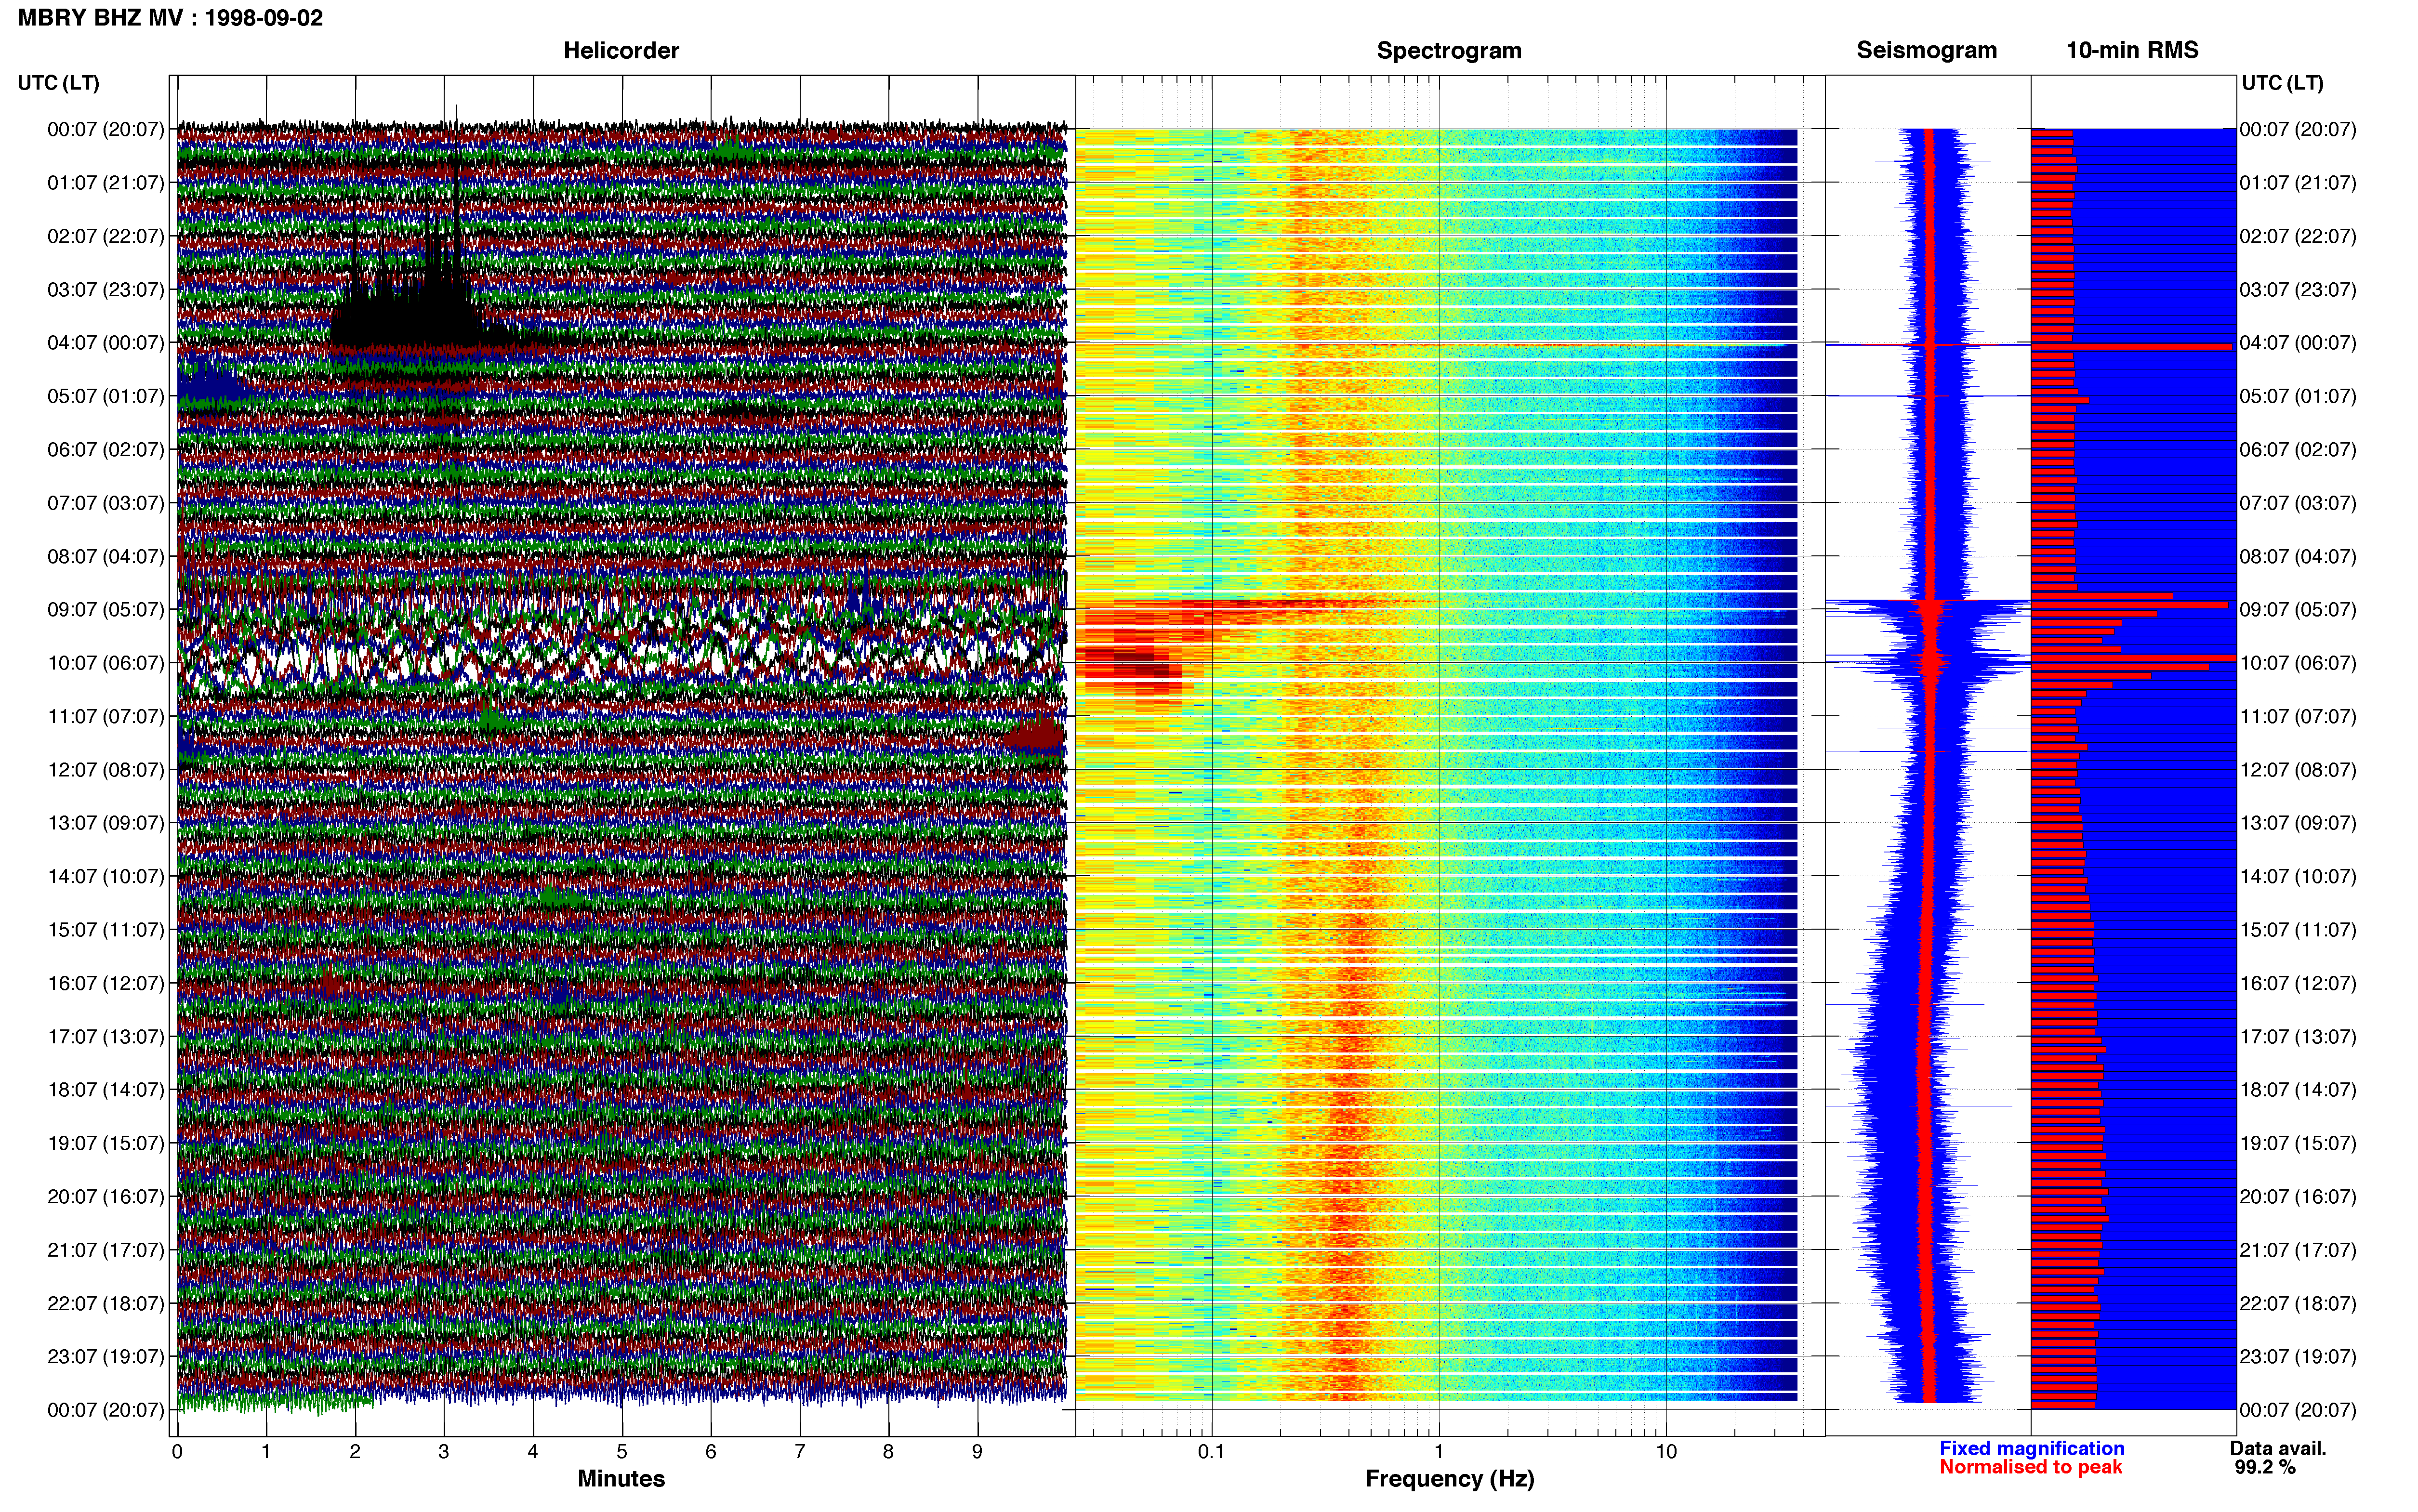Click the minute 5 tick label
Screen dimensions: 2418x1512
(622, 1452)
